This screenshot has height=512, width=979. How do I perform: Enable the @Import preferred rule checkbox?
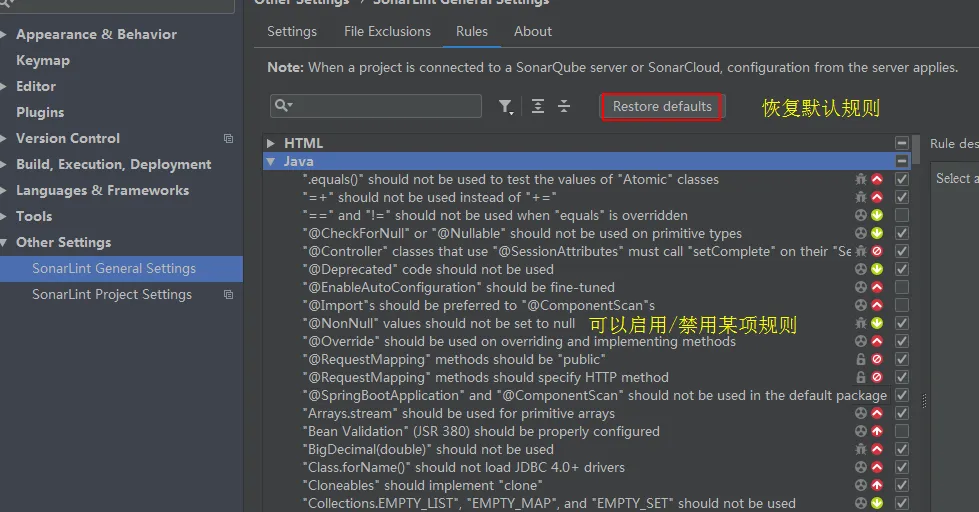(x=902, y=305)
